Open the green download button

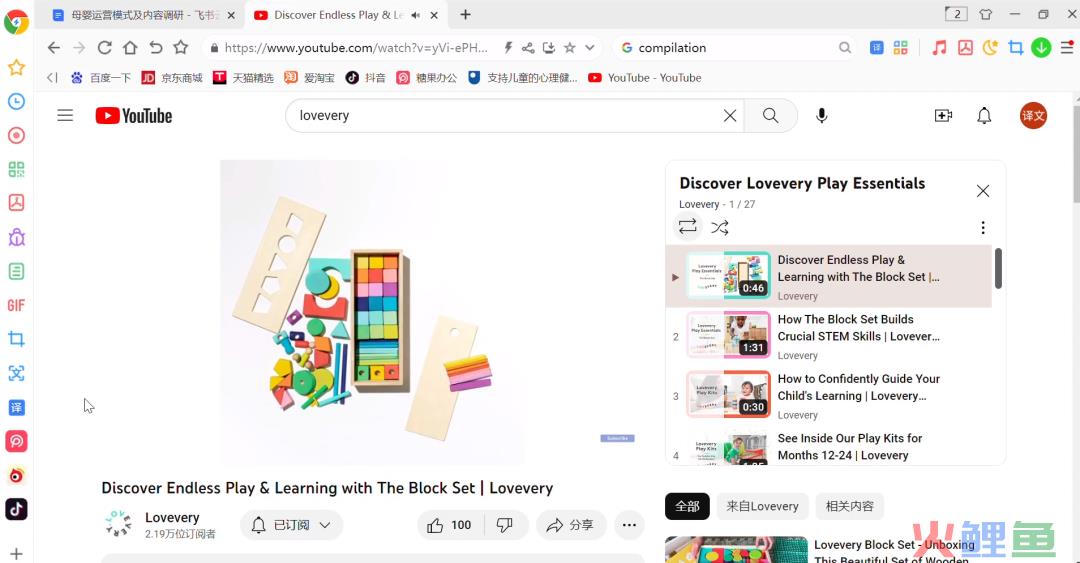click(1041, 48)
